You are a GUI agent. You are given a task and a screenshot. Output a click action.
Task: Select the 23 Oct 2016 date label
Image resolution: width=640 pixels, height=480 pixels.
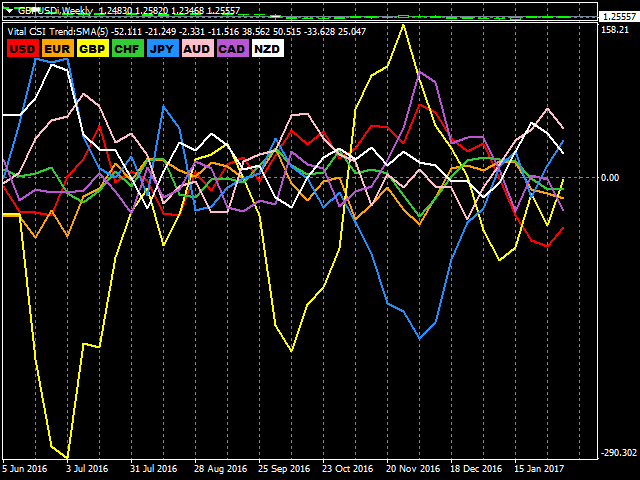pyautogui.click(x=348, y=469)
